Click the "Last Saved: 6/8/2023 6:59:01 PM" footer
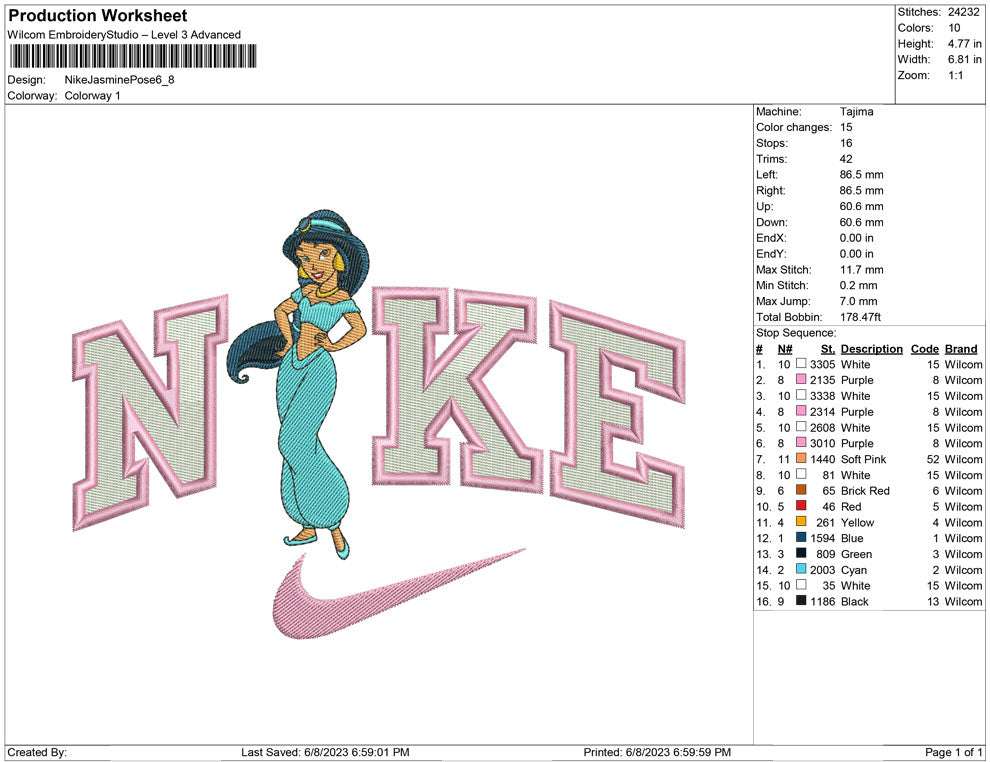 (325, 752)
